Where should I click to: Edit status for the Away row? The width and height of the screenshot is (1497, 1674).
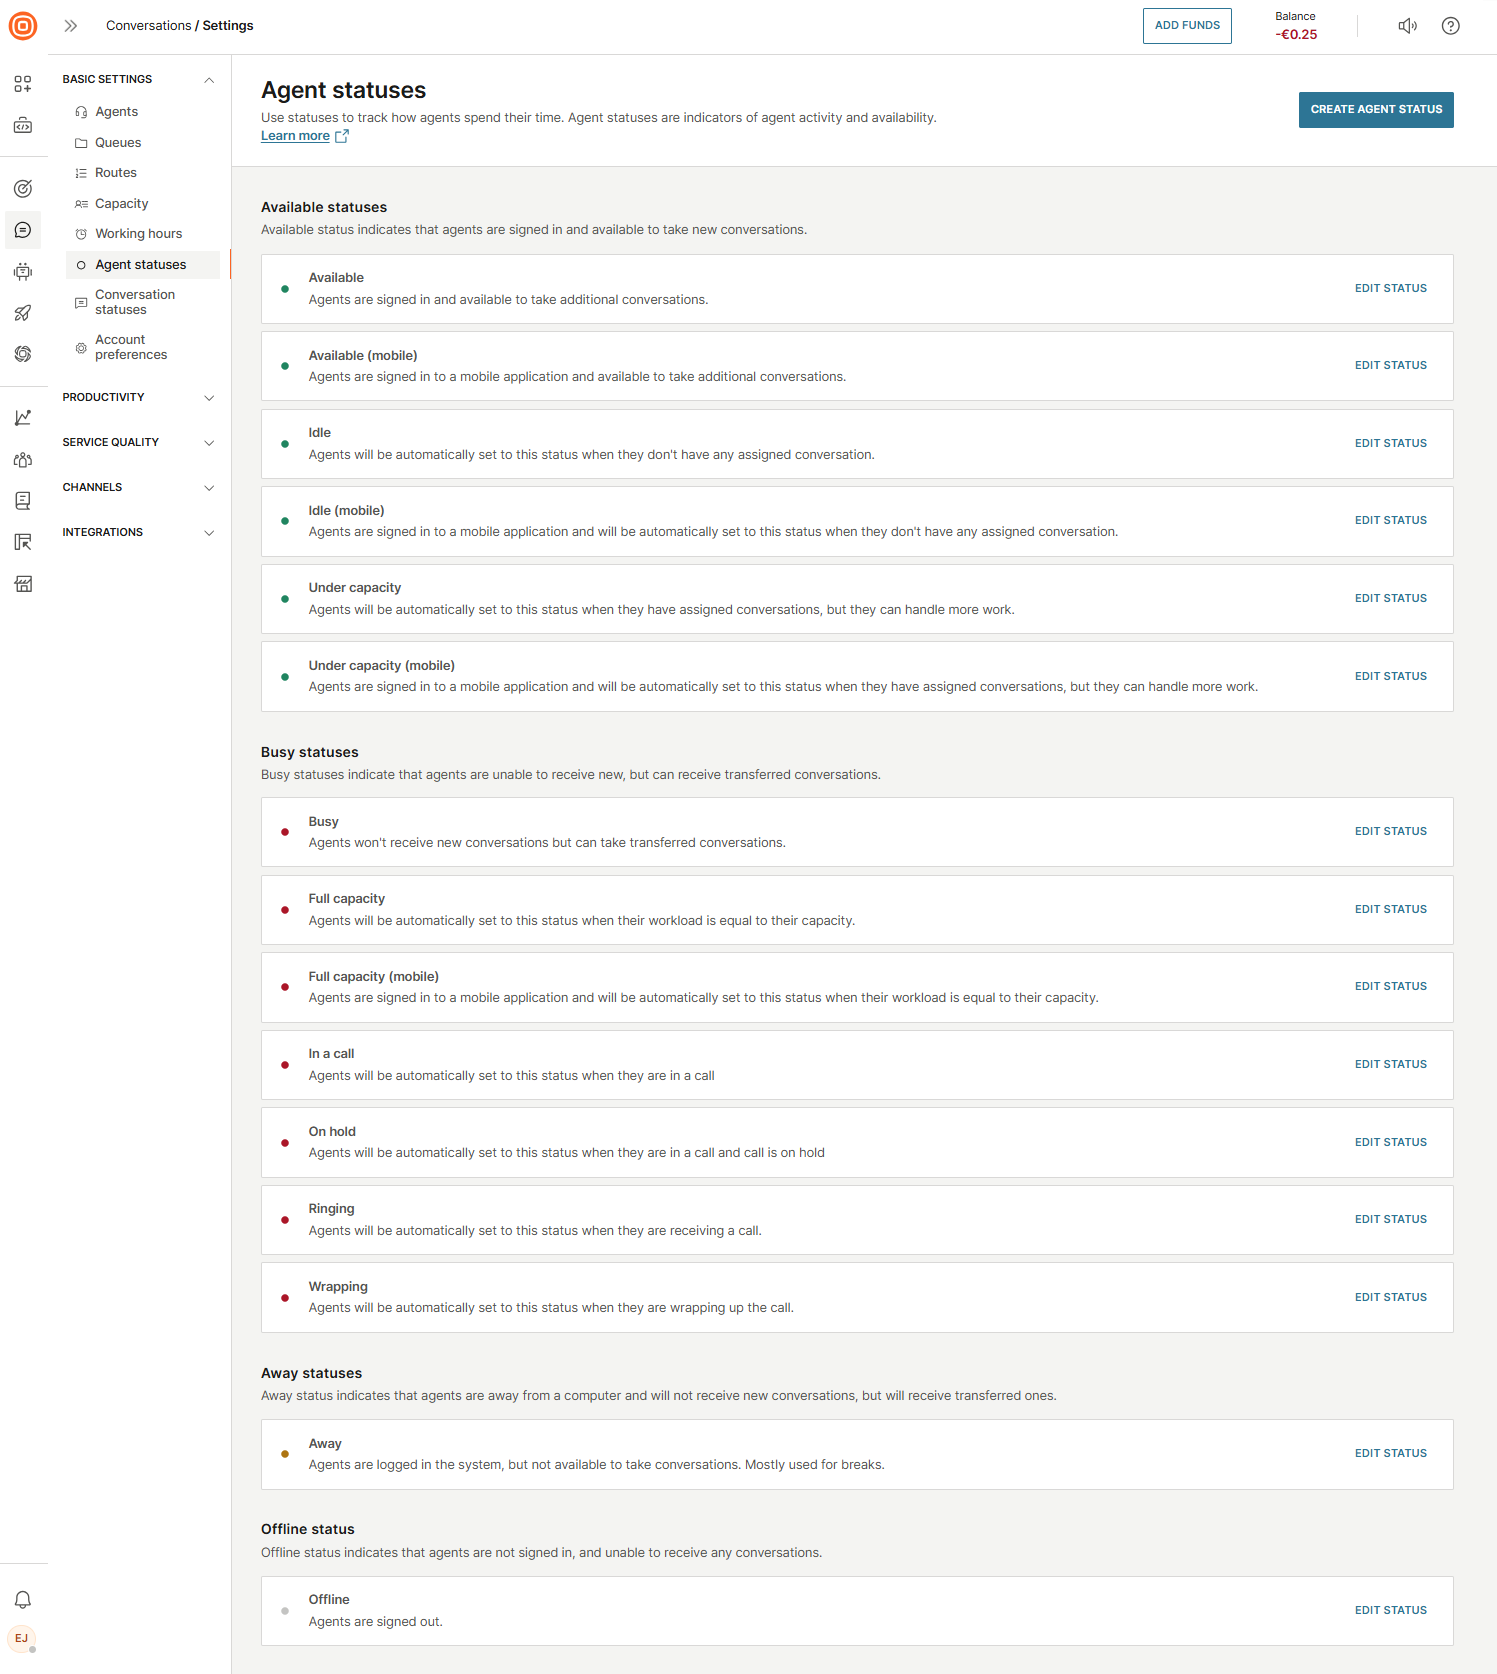1390,1454
